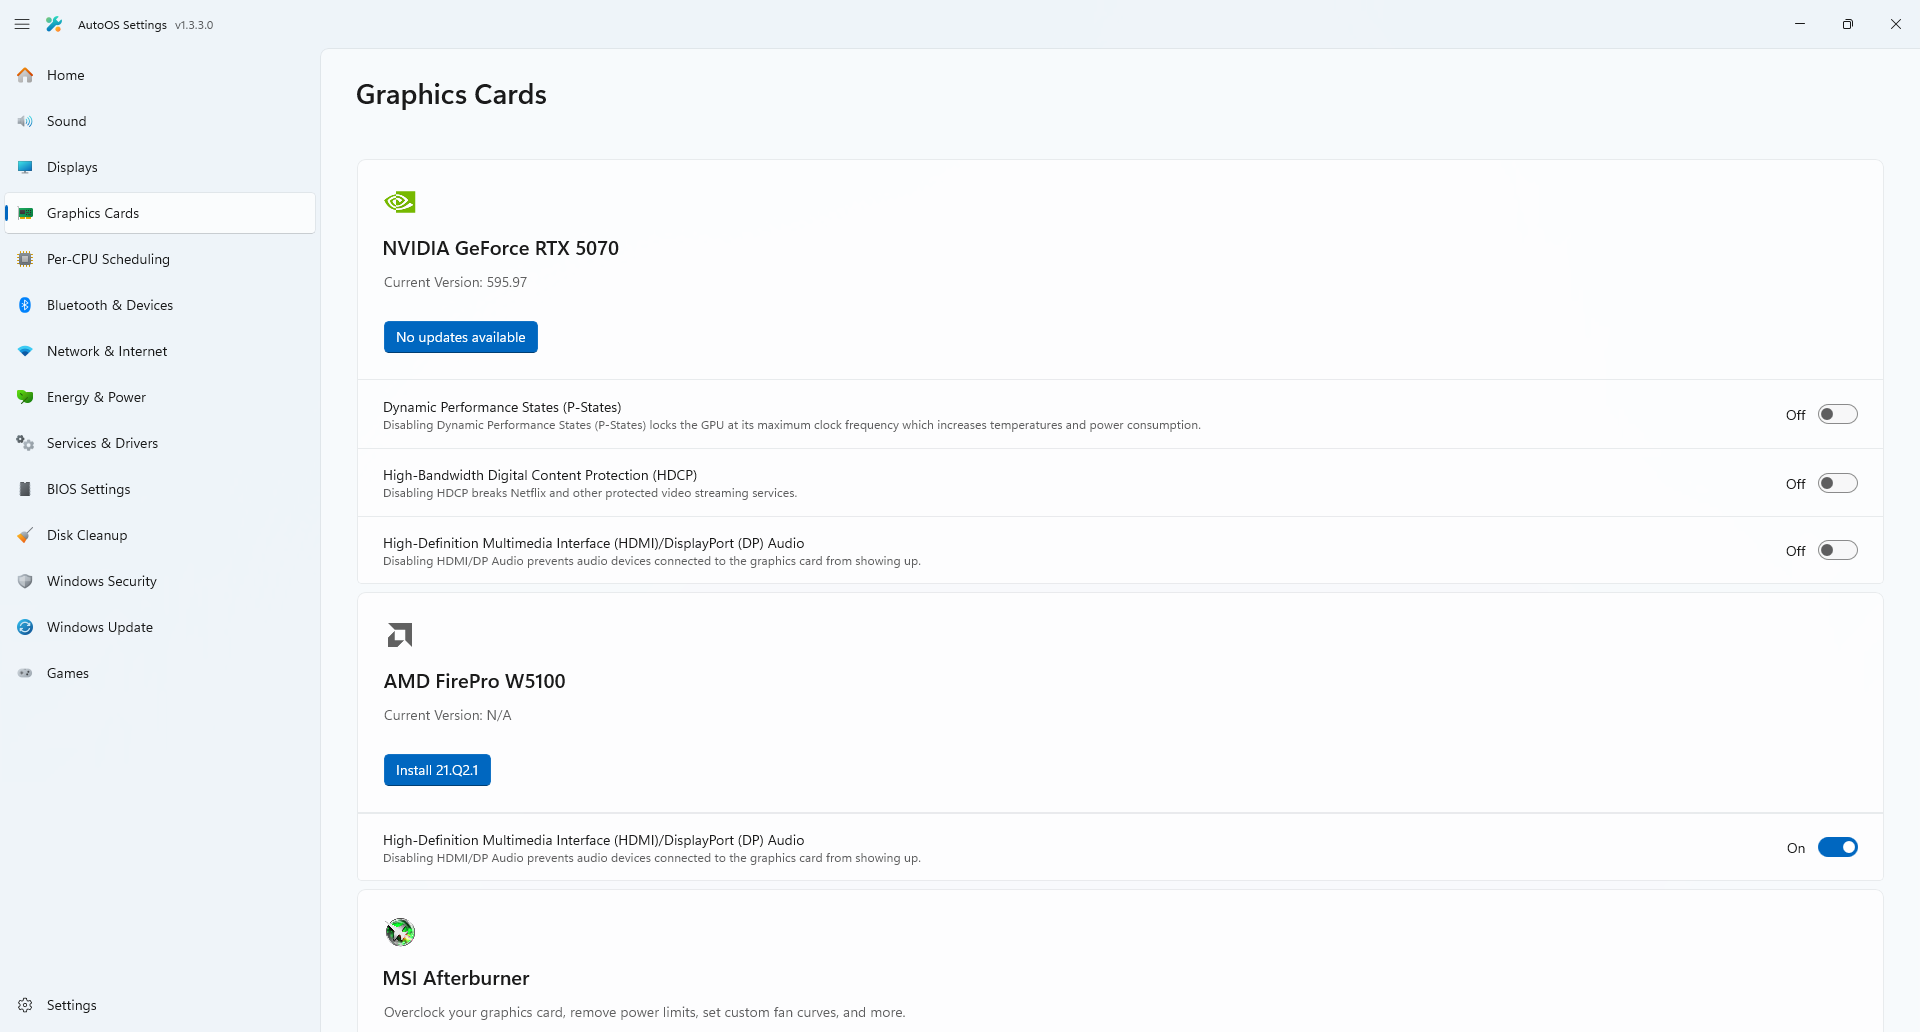Screen dimensions: 1920x1032
Task: Click the NVIDIA GeForce RTX 5070 title
Action: tap(500, 248)
